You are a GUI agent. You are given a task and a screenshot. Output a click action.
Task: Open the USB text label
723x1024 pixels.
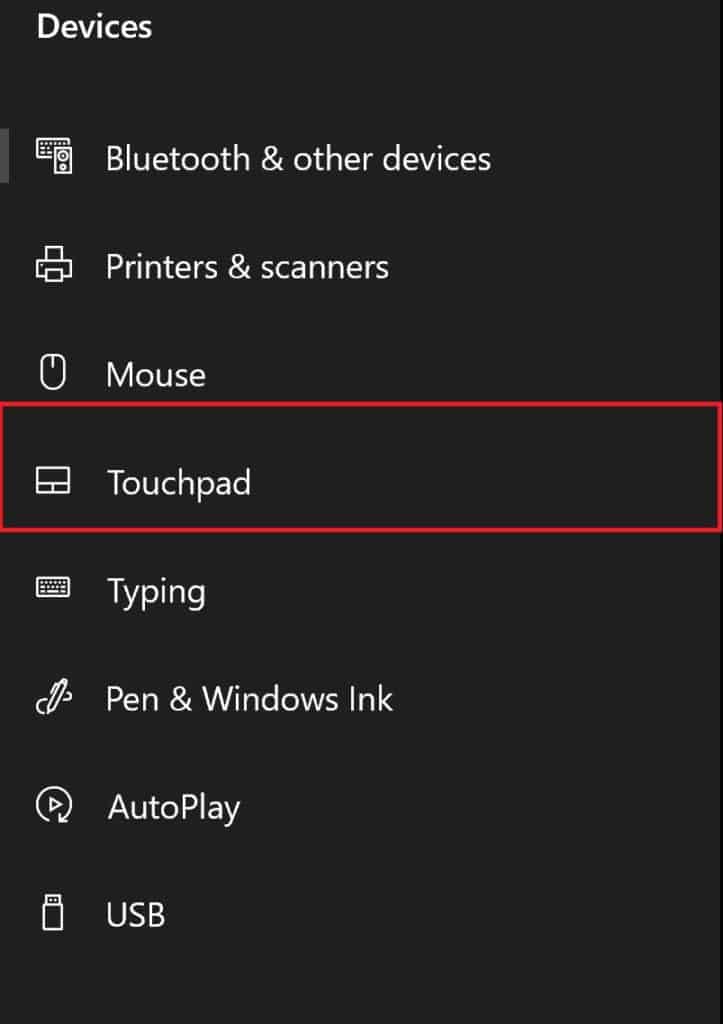[135, 914]
